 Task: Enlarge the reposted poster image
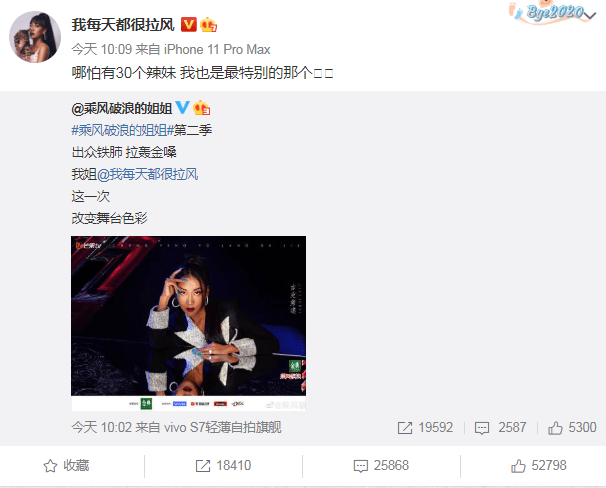[x=189, y=323]
